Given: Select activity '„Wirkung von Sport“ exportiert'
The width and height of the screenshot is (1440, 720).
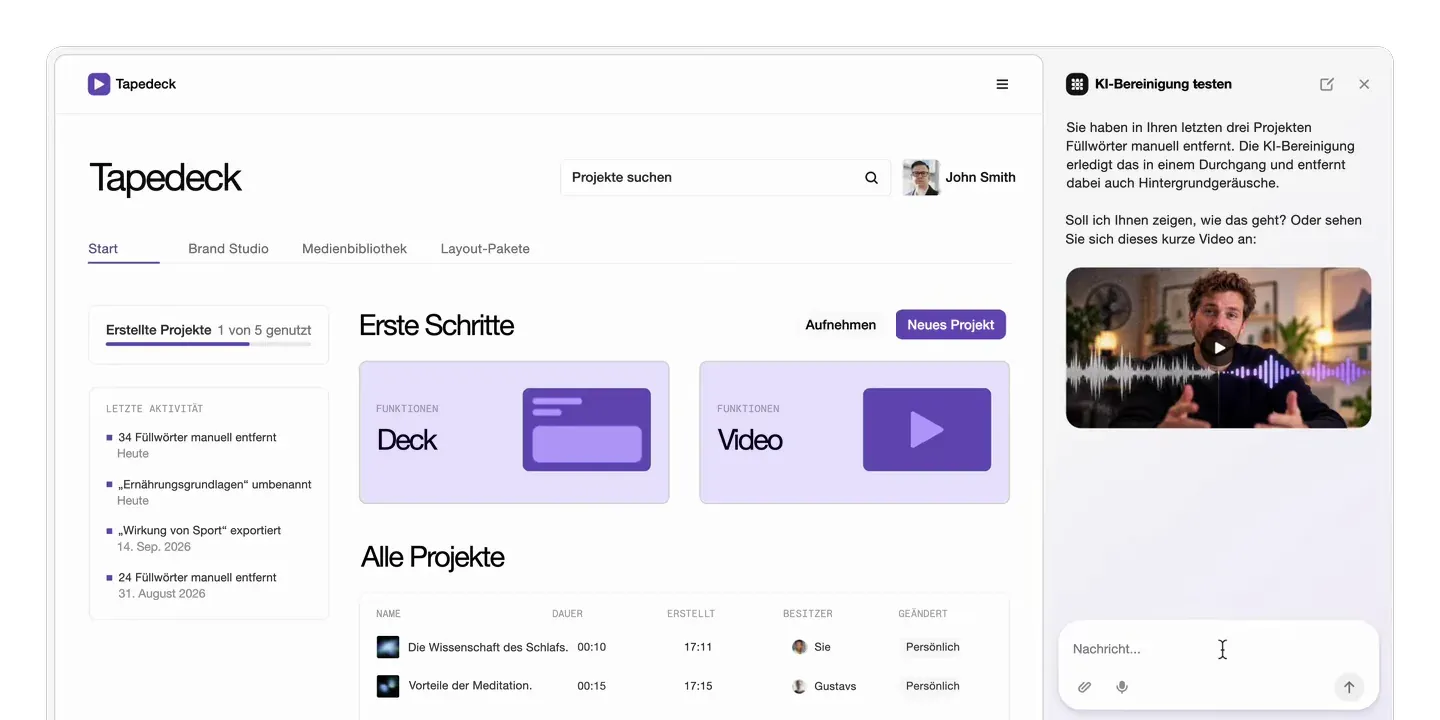Looking at the screenshot, I should click(199, 531).
